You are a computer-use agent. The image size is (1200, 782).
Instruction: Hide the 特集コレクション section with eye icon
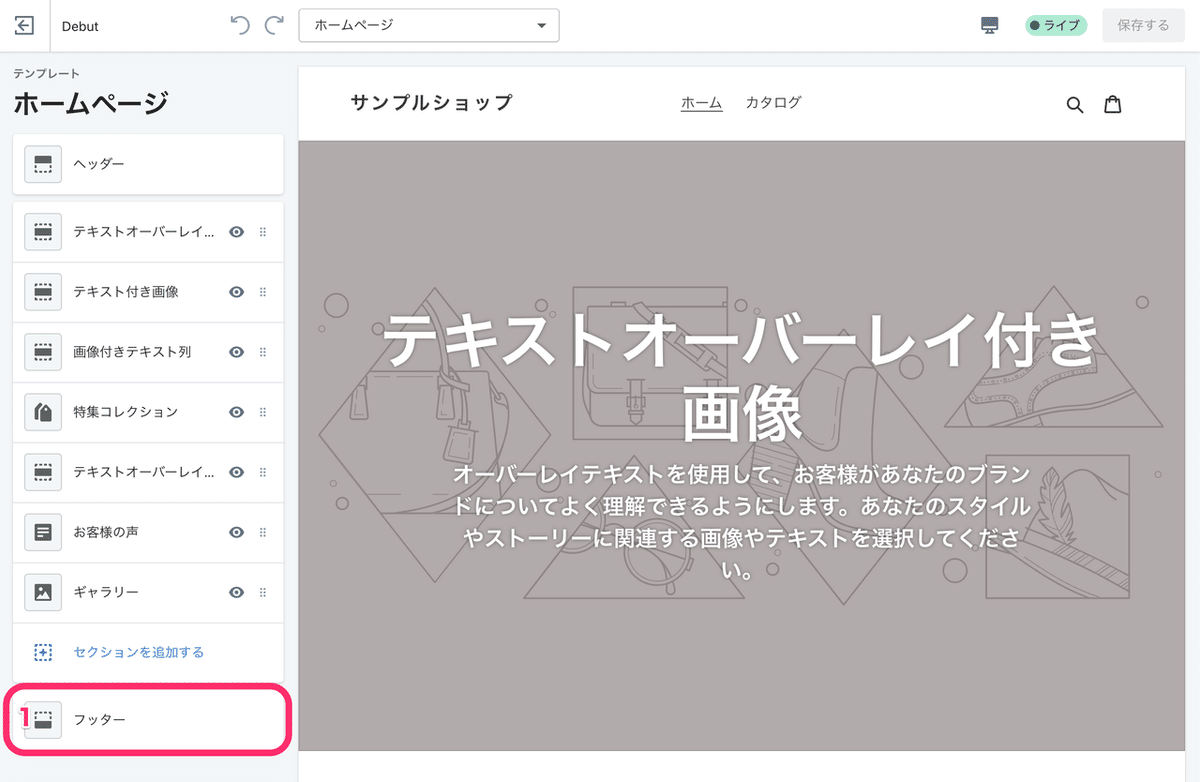pyautogui.click(x=236, y=412)
